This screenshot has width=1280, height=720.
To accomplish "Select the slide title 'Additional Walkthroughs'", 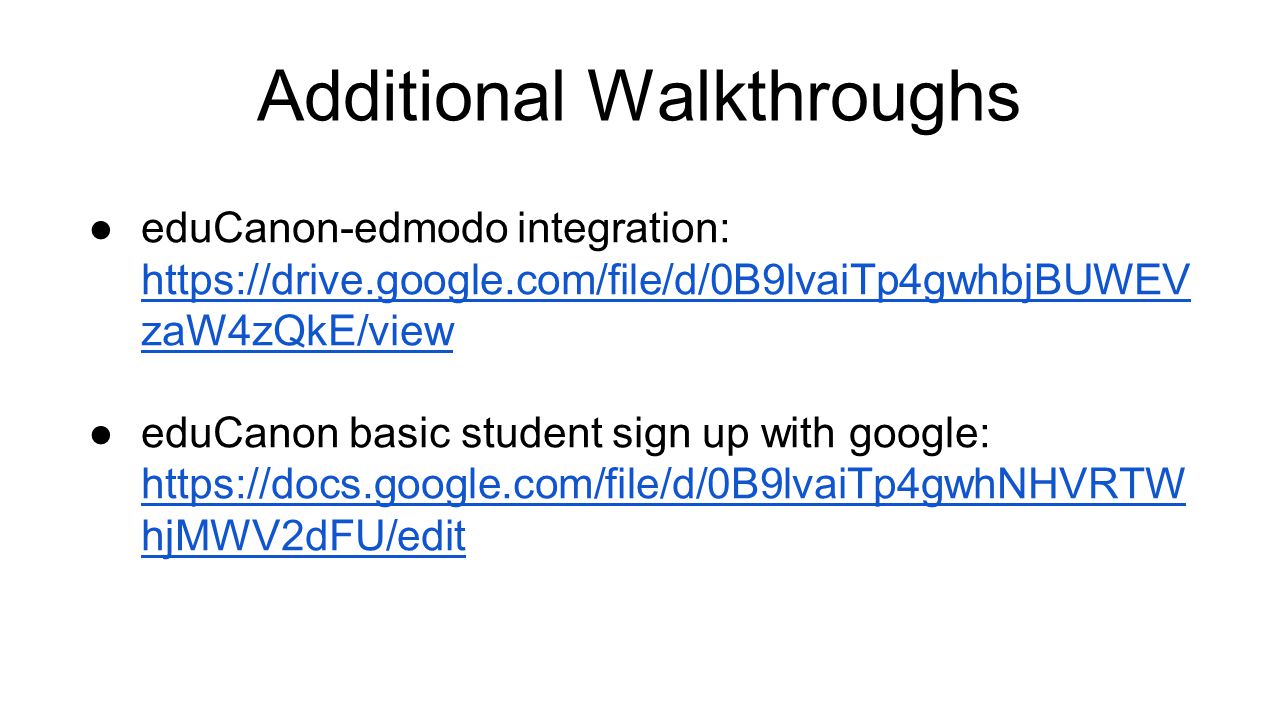I will [x=639, y=98].
